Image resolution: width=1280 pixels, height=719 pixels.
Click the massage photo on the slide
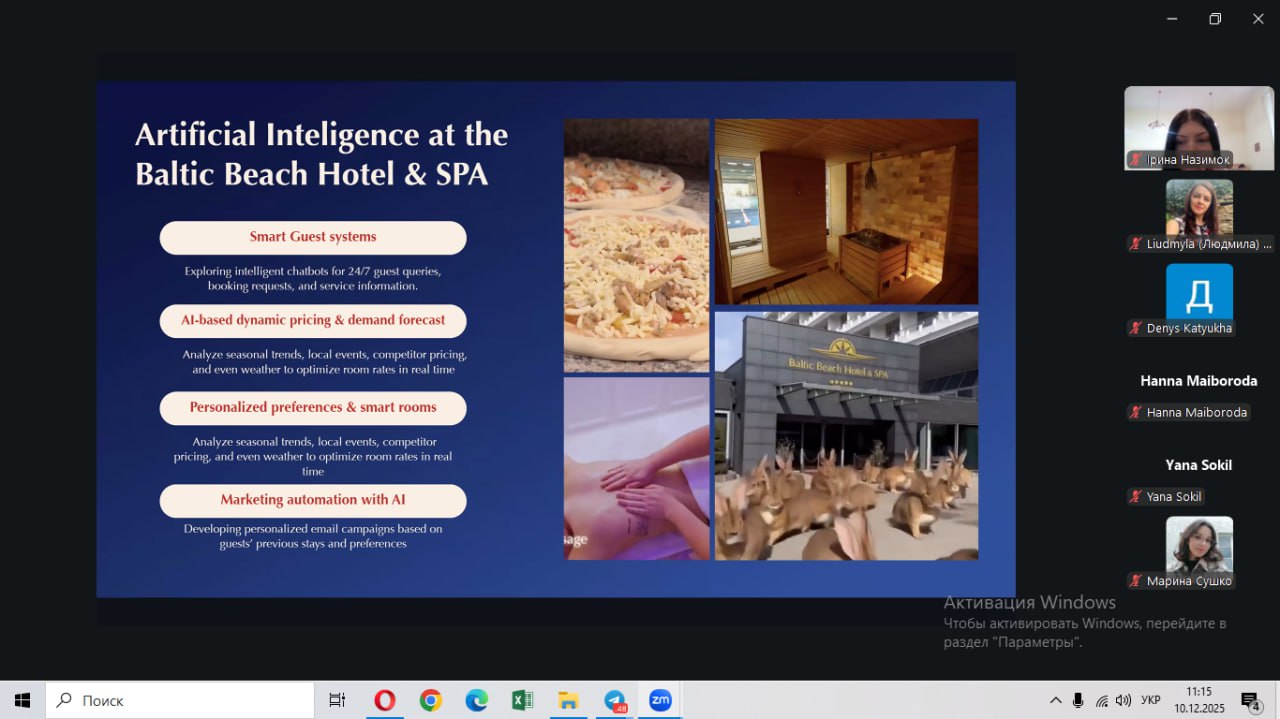(636, 468)
